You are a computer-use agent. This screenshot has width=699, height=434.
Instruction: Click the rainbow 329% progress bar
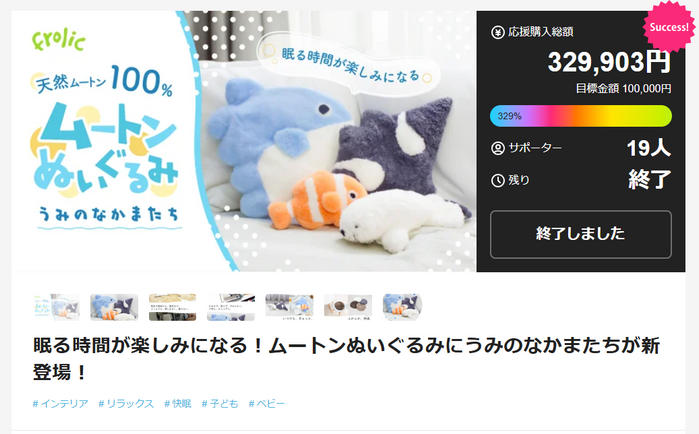pos(580,116)
